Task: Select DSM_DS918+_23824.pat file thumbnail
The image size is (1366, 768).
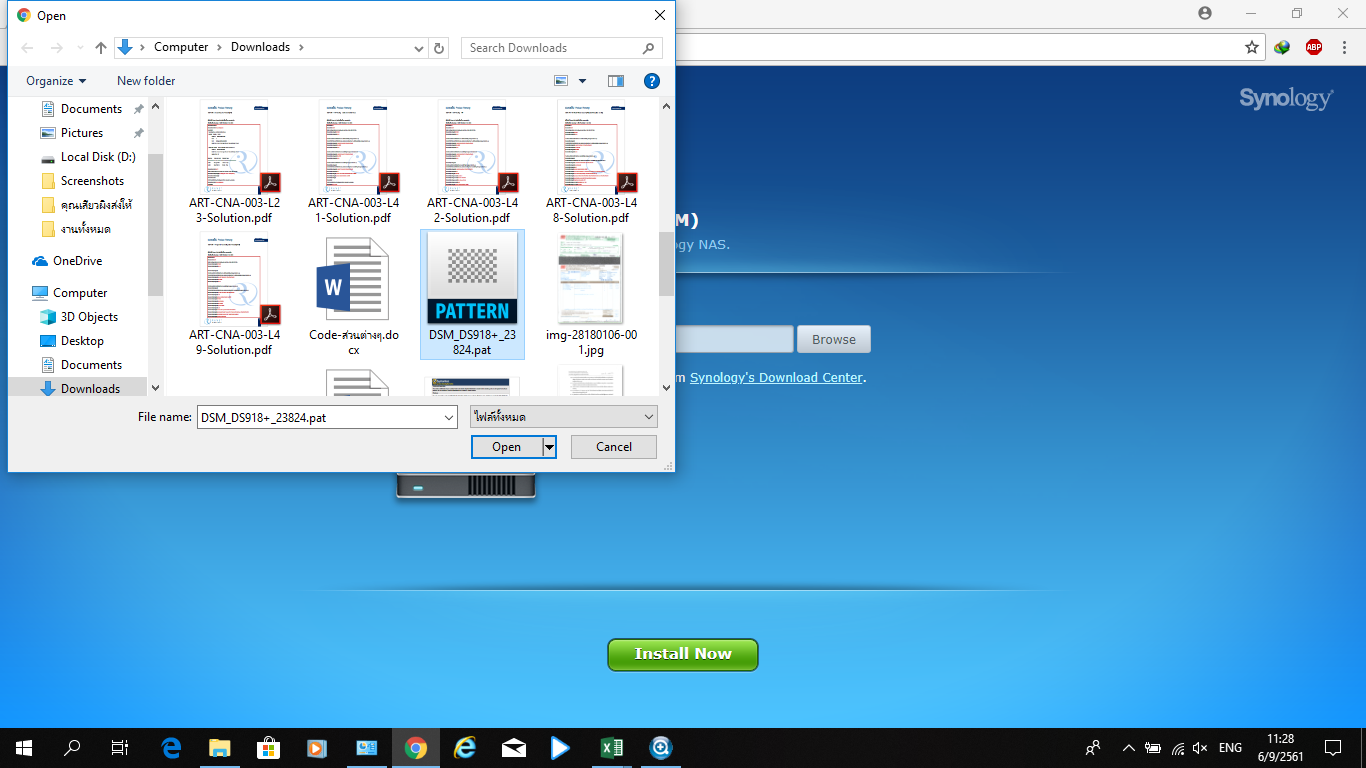Action: coord(473,281)
